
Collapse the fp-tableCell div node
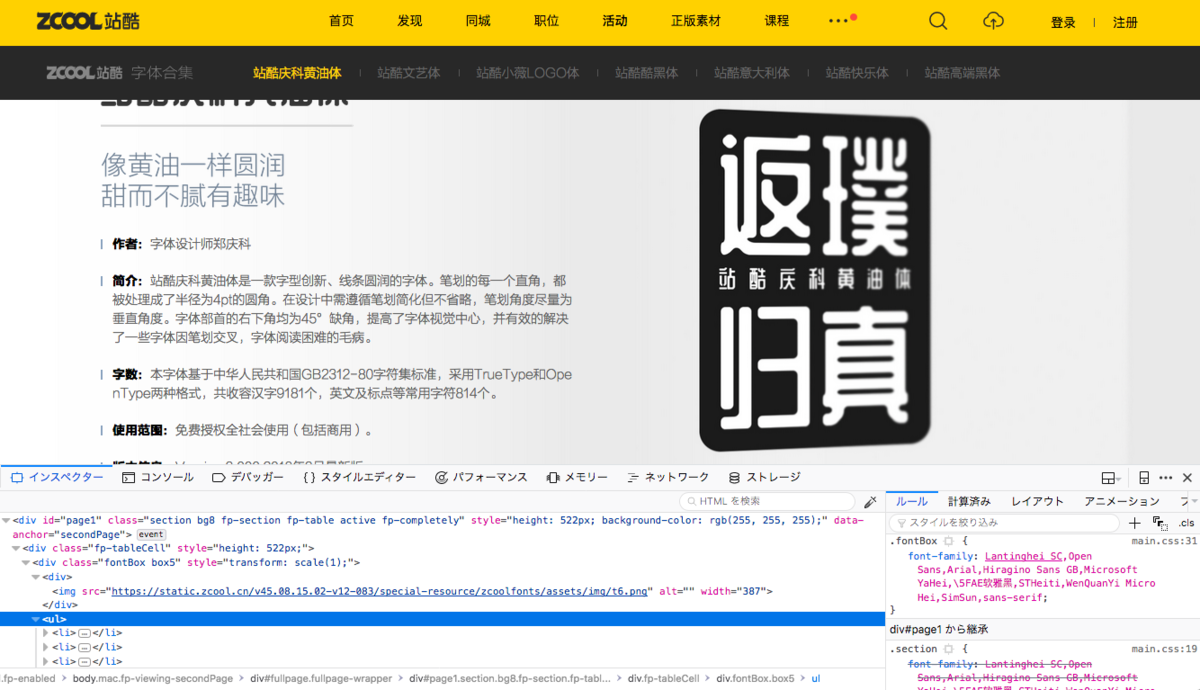16,548
